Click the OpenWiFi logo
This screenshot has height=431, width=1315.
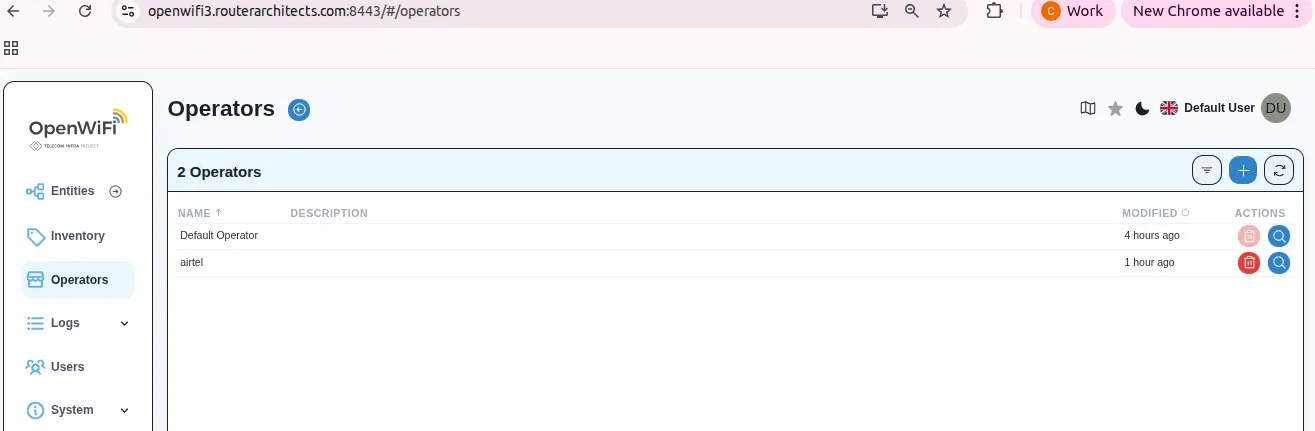pos(78,129)
